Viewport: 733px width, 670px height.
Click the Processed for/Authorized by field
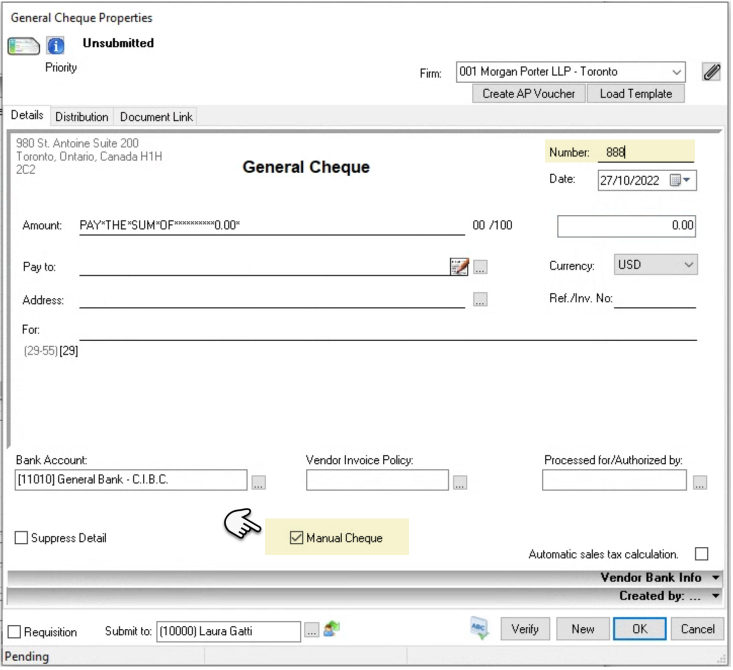614,480
